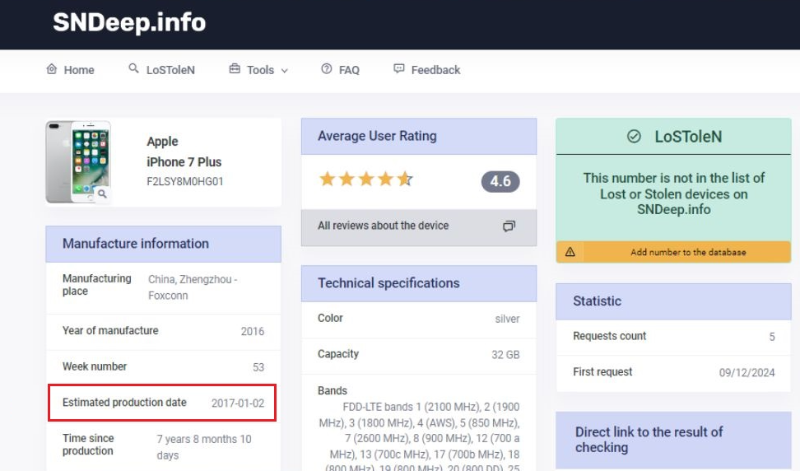
Task: Click the Technical specifications header
Action: [x=419, y=283]
